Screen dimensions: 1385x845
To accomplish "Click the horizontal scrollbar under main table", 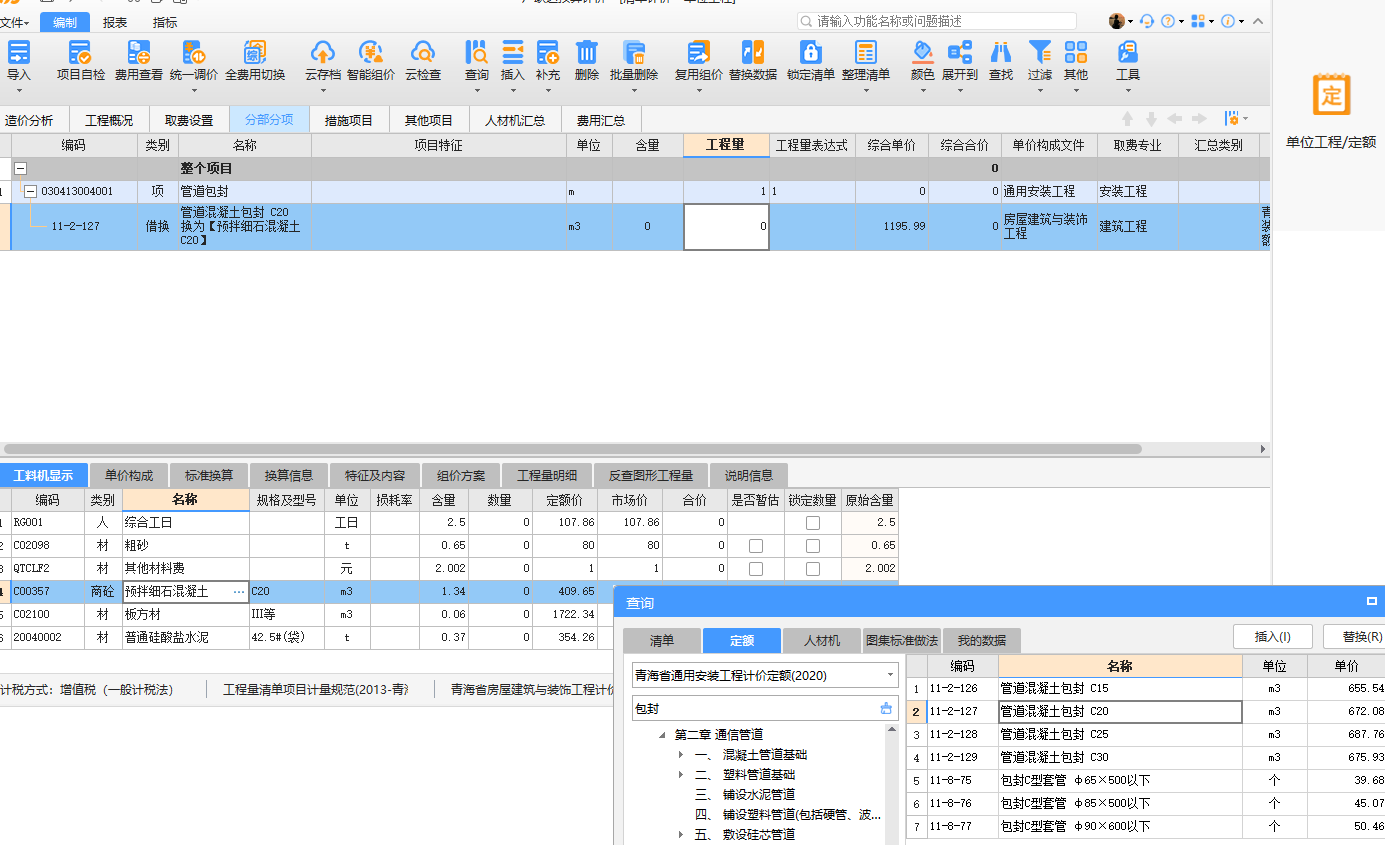I will 572,449.
